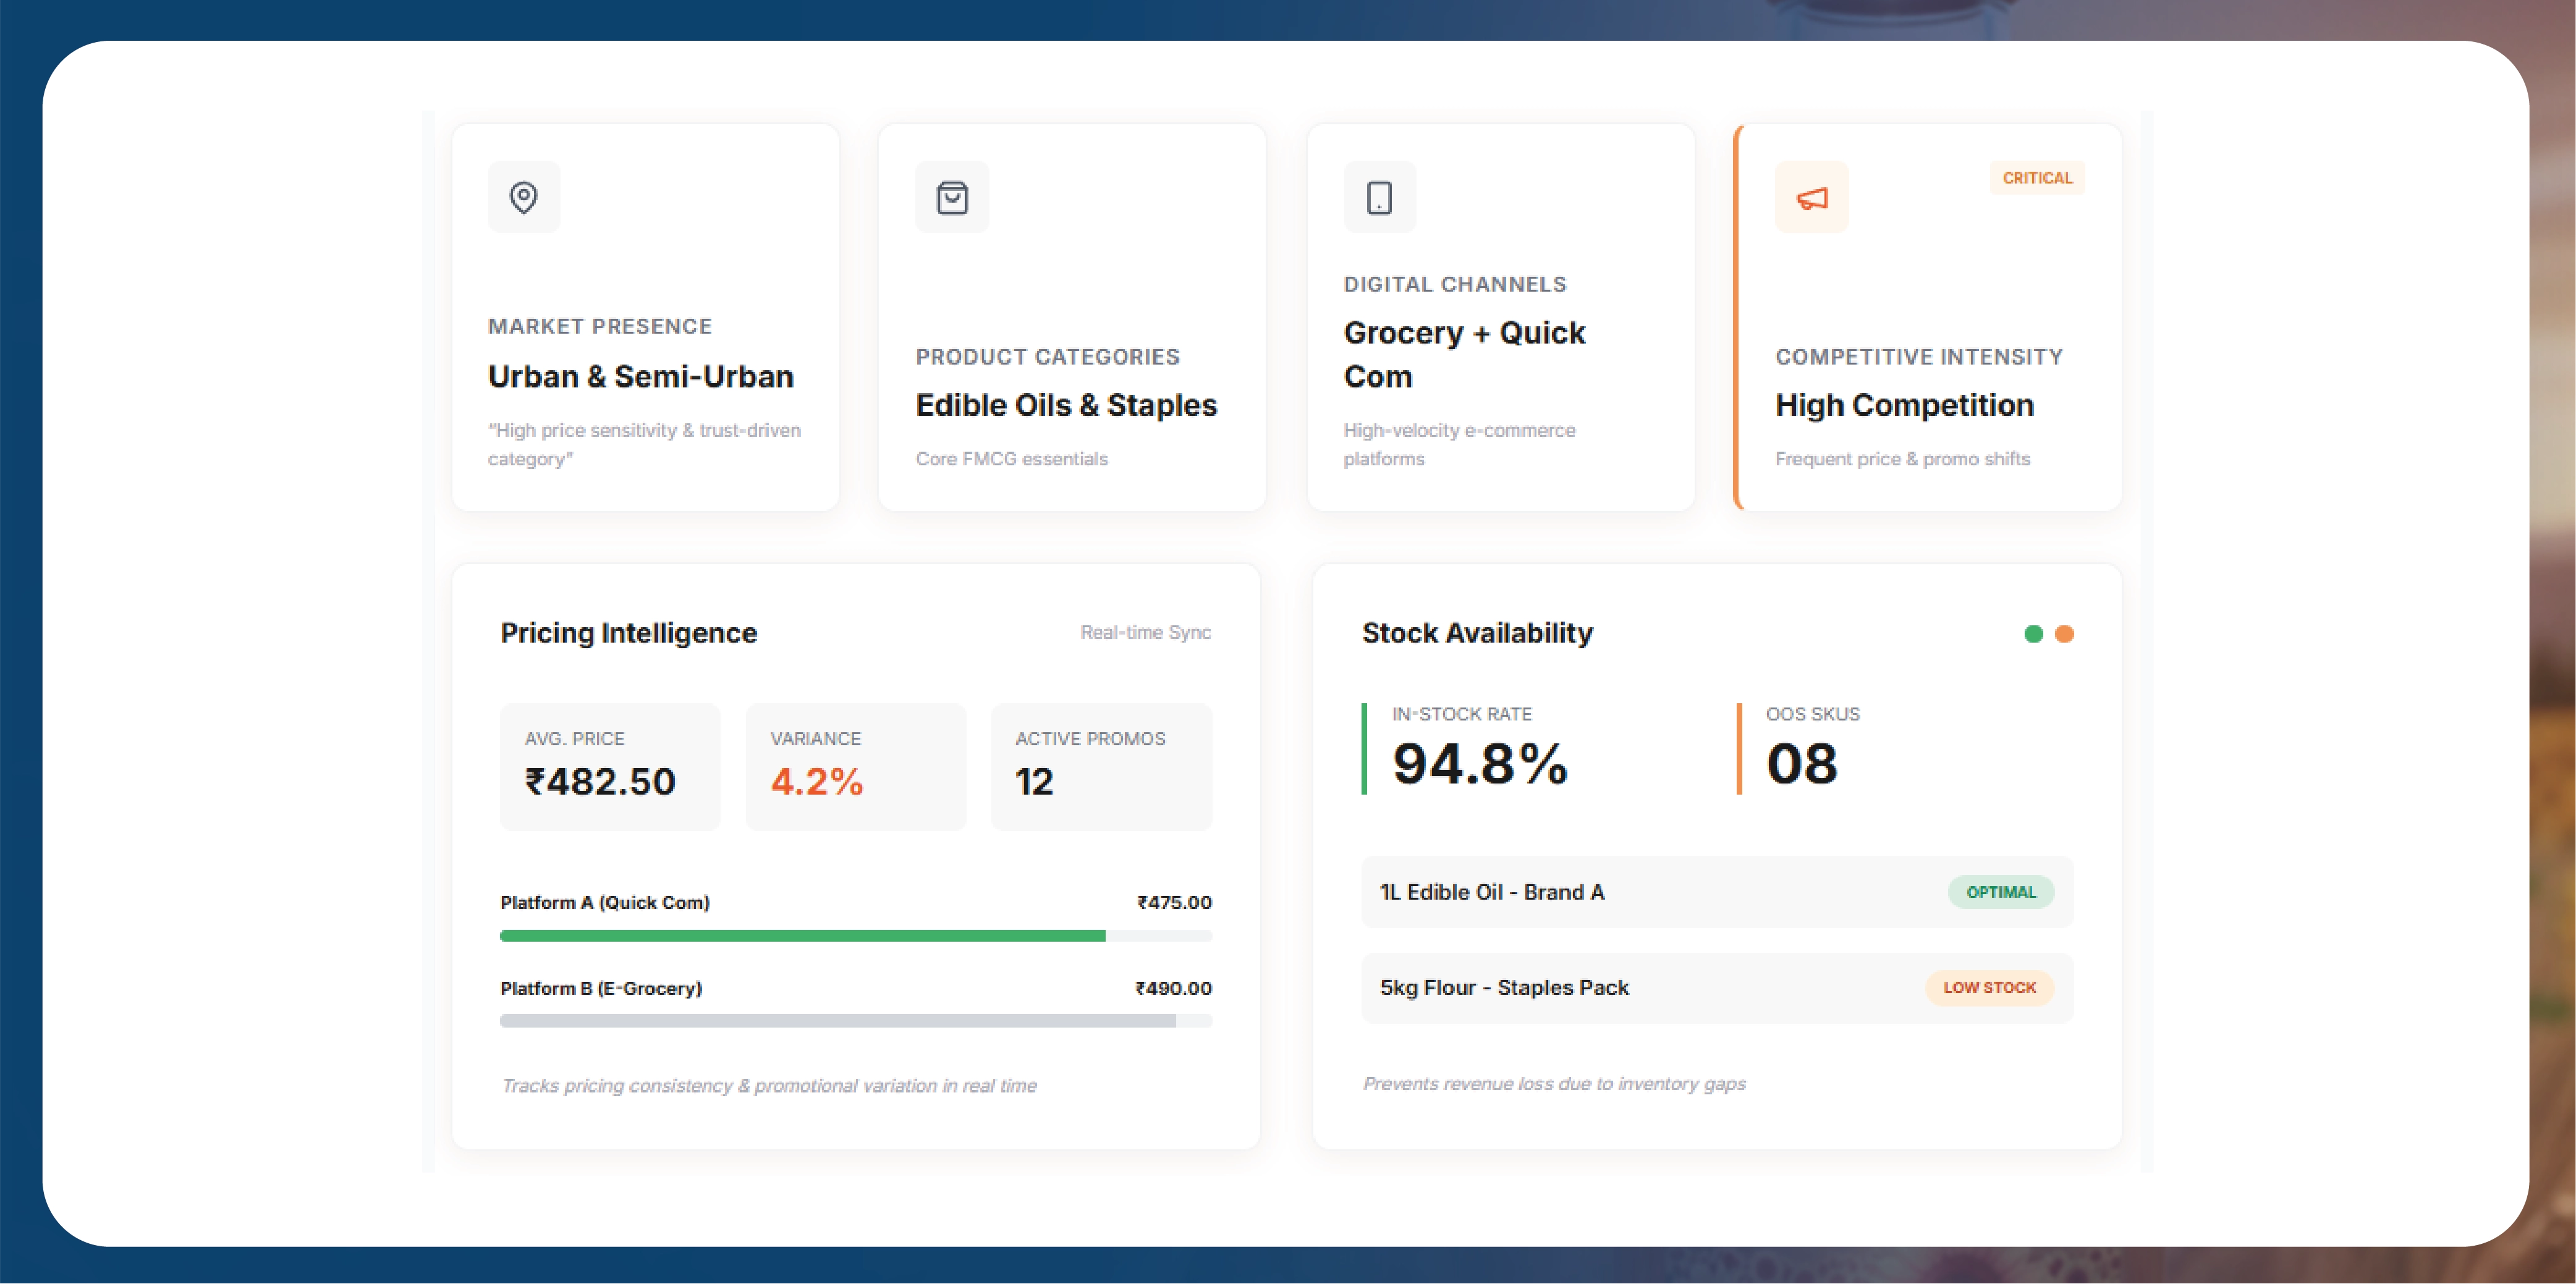Click the CRITICAL badge
Image resolution: width=2576 pixels, height=1284 pixels.
(x=2037, y=178)
